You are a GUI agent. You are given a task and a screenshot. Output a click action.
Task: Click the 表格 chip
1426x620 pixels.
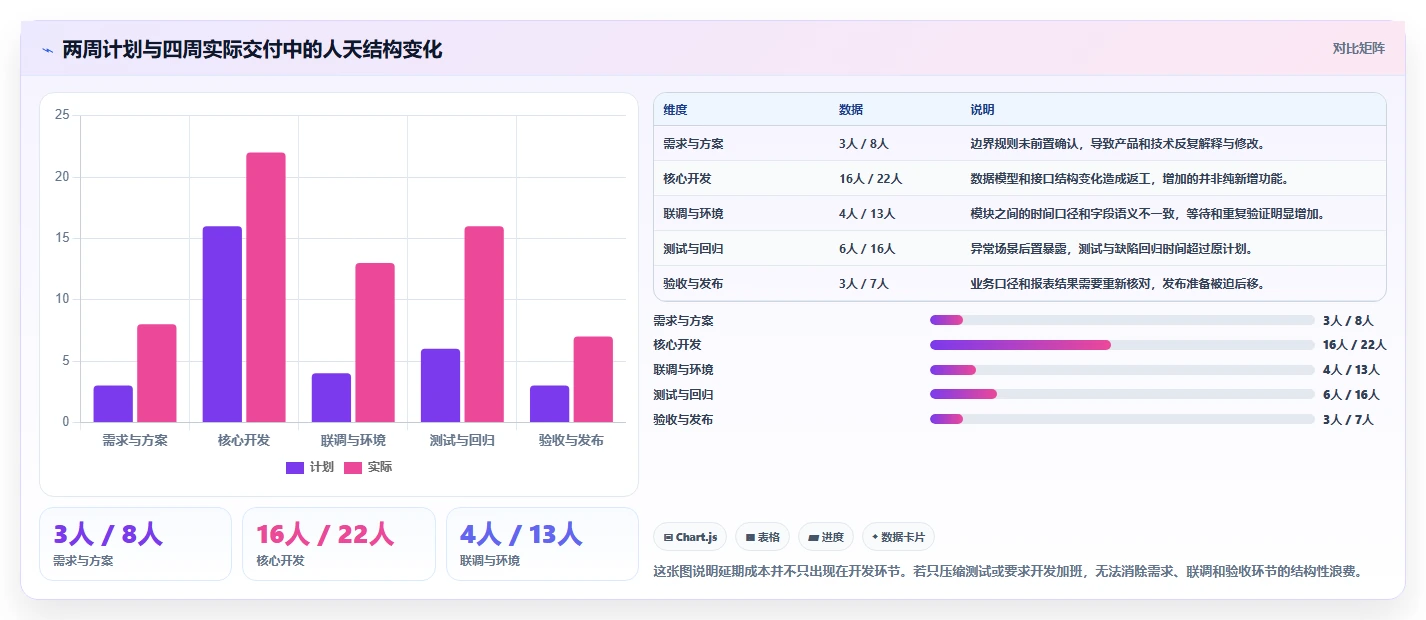pos(762,537)
